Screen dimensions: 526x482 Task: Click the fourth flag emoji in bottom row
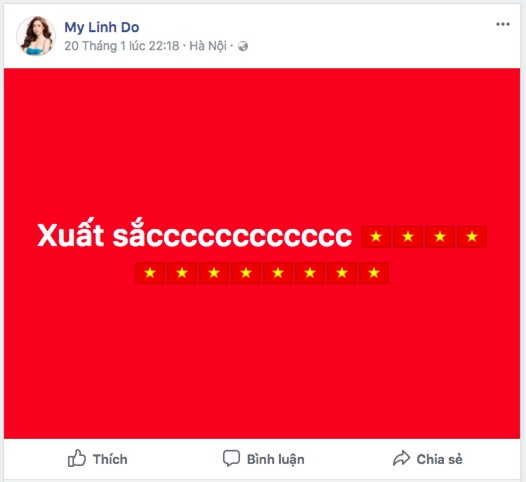coord(246,273)
